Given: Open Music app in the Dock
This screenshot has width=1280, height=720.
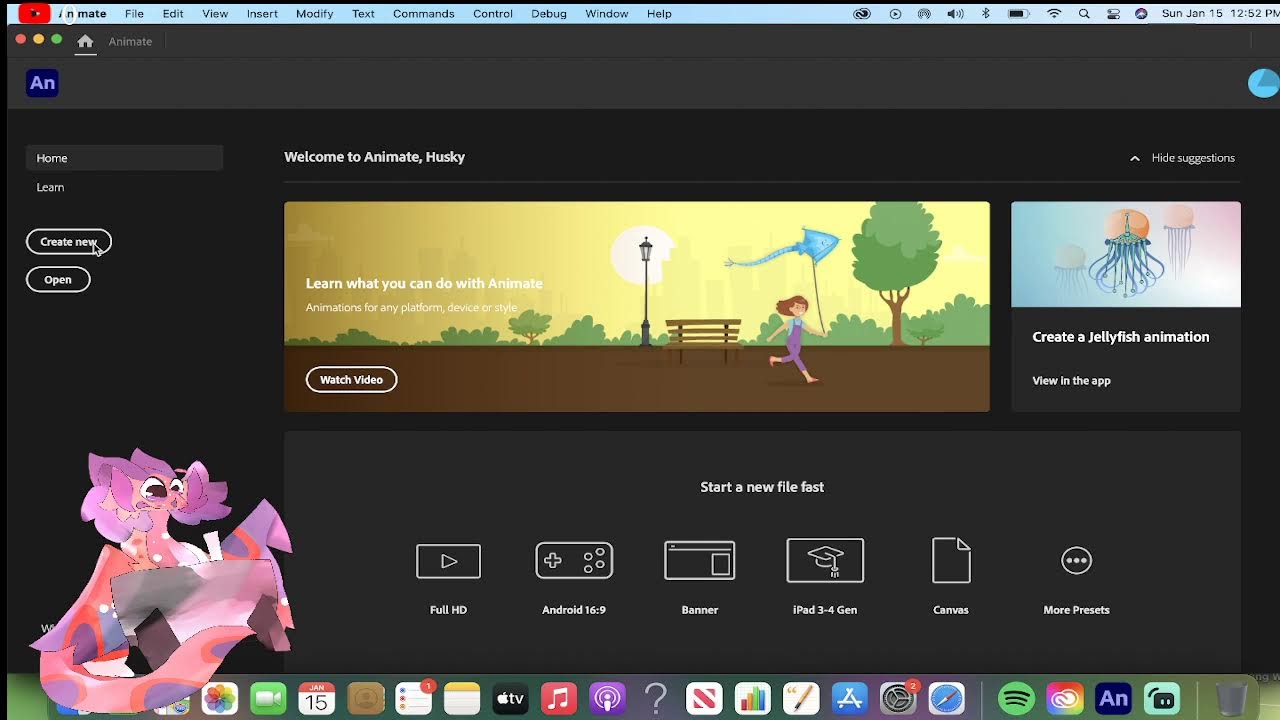Looking at the screenshot, I should coord(559,698).
